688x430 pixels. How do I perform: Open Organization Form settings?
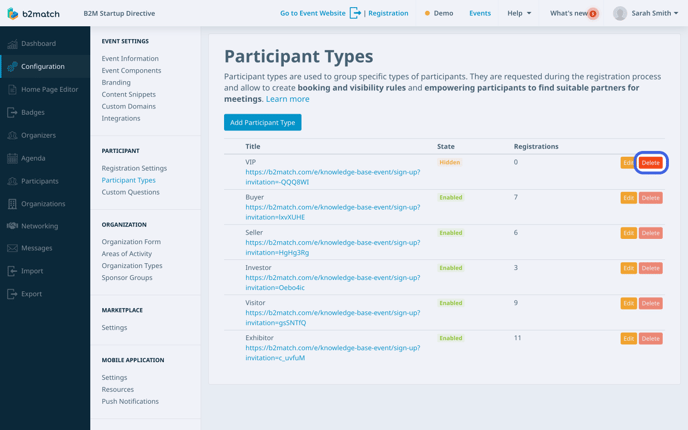[x=131, y=242]
